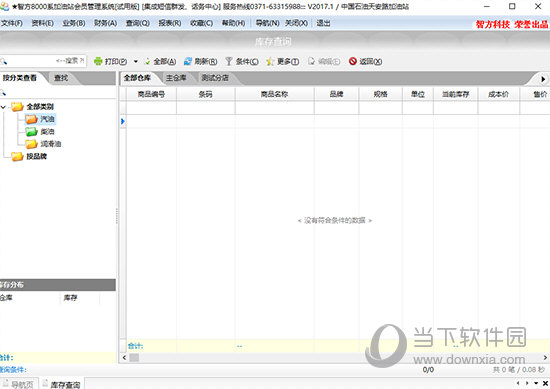
Task: Sort by 规格 column header
Action: click(x=380, y=94)
